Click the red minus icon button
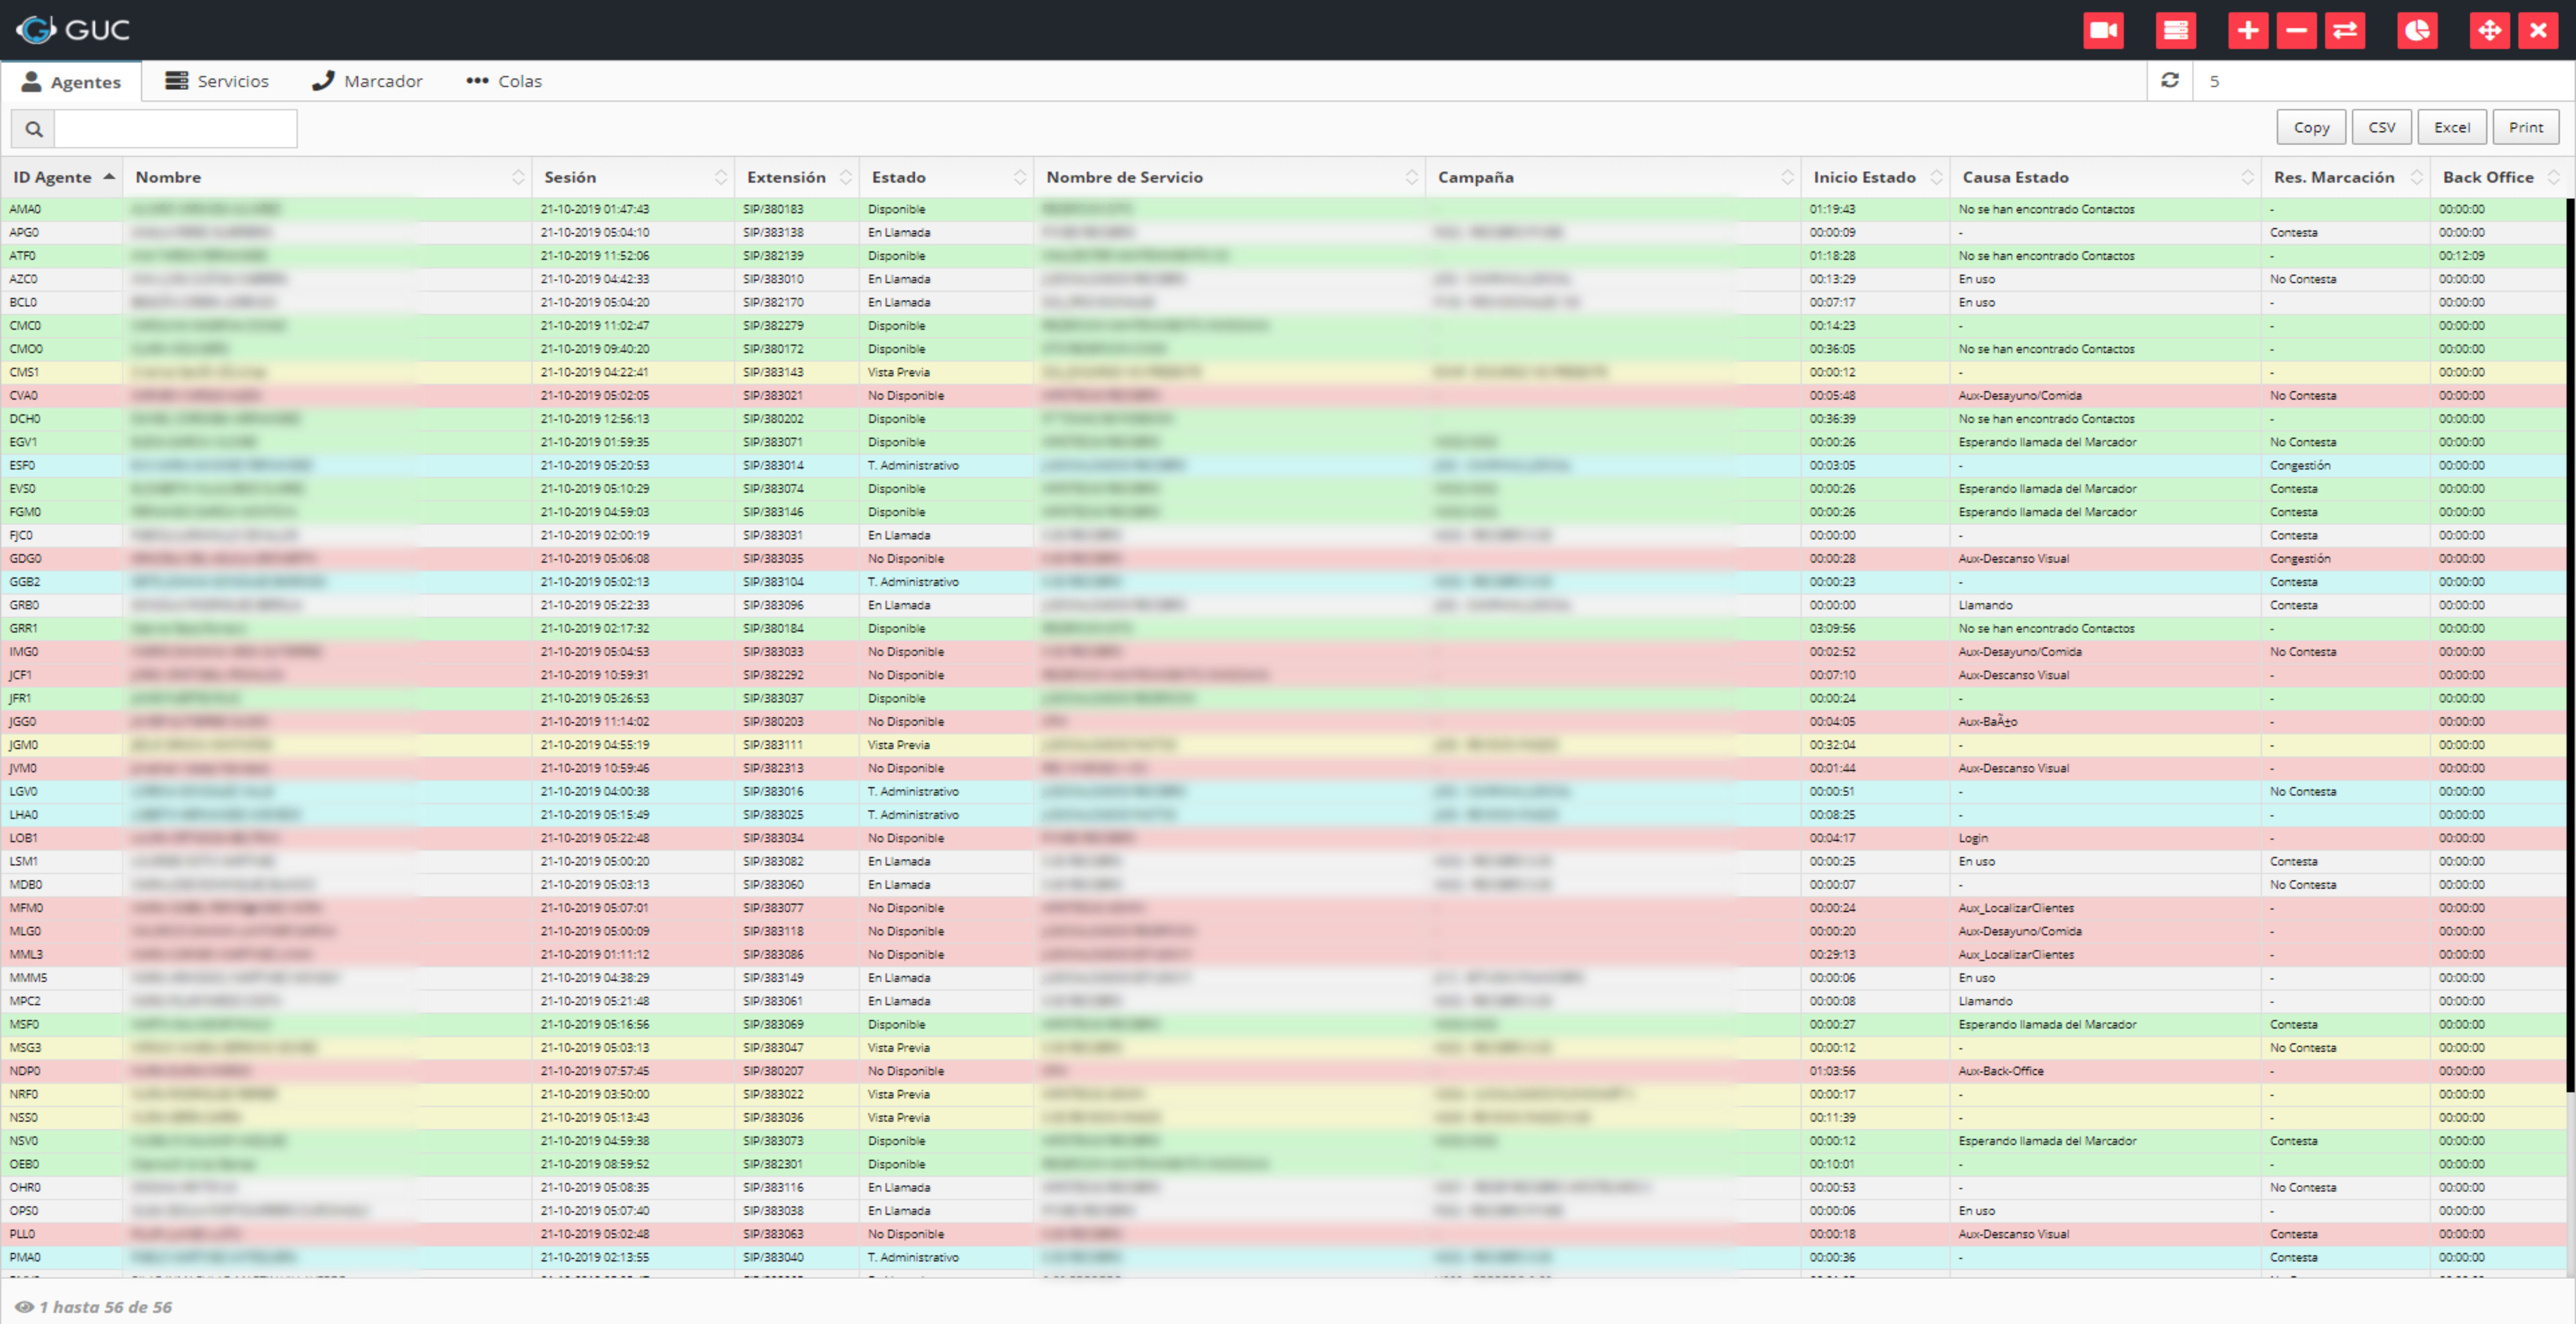The image size is (2576, 1324). pyautogui.click(x=2297, y=30)
